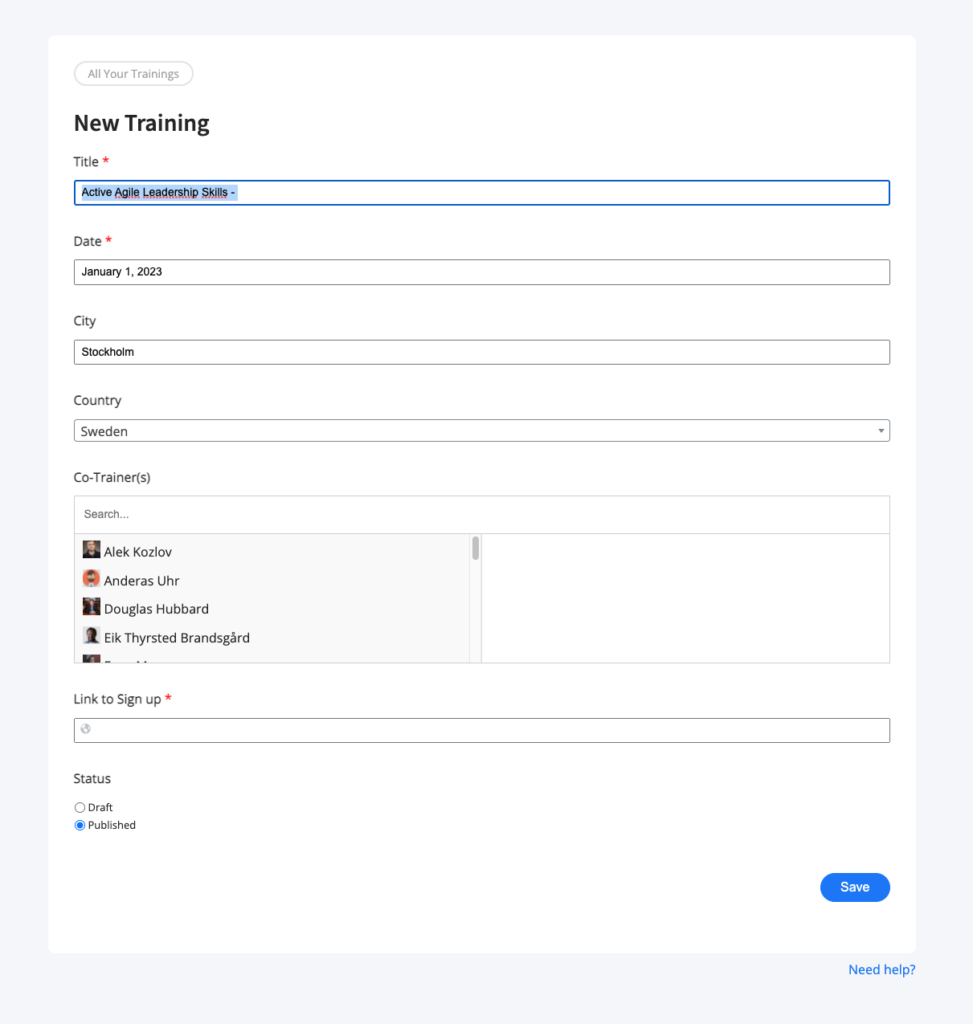Image resolution: width=973 pixels, height=1024 pixels.
Task: Click the co-trainer list scrollbar
Action: (x=475, y=549)
